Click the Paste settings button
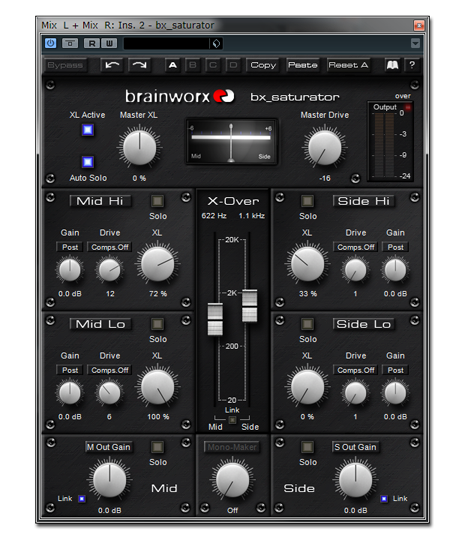Viewport: 465px width, 540px height. [303, 65]
